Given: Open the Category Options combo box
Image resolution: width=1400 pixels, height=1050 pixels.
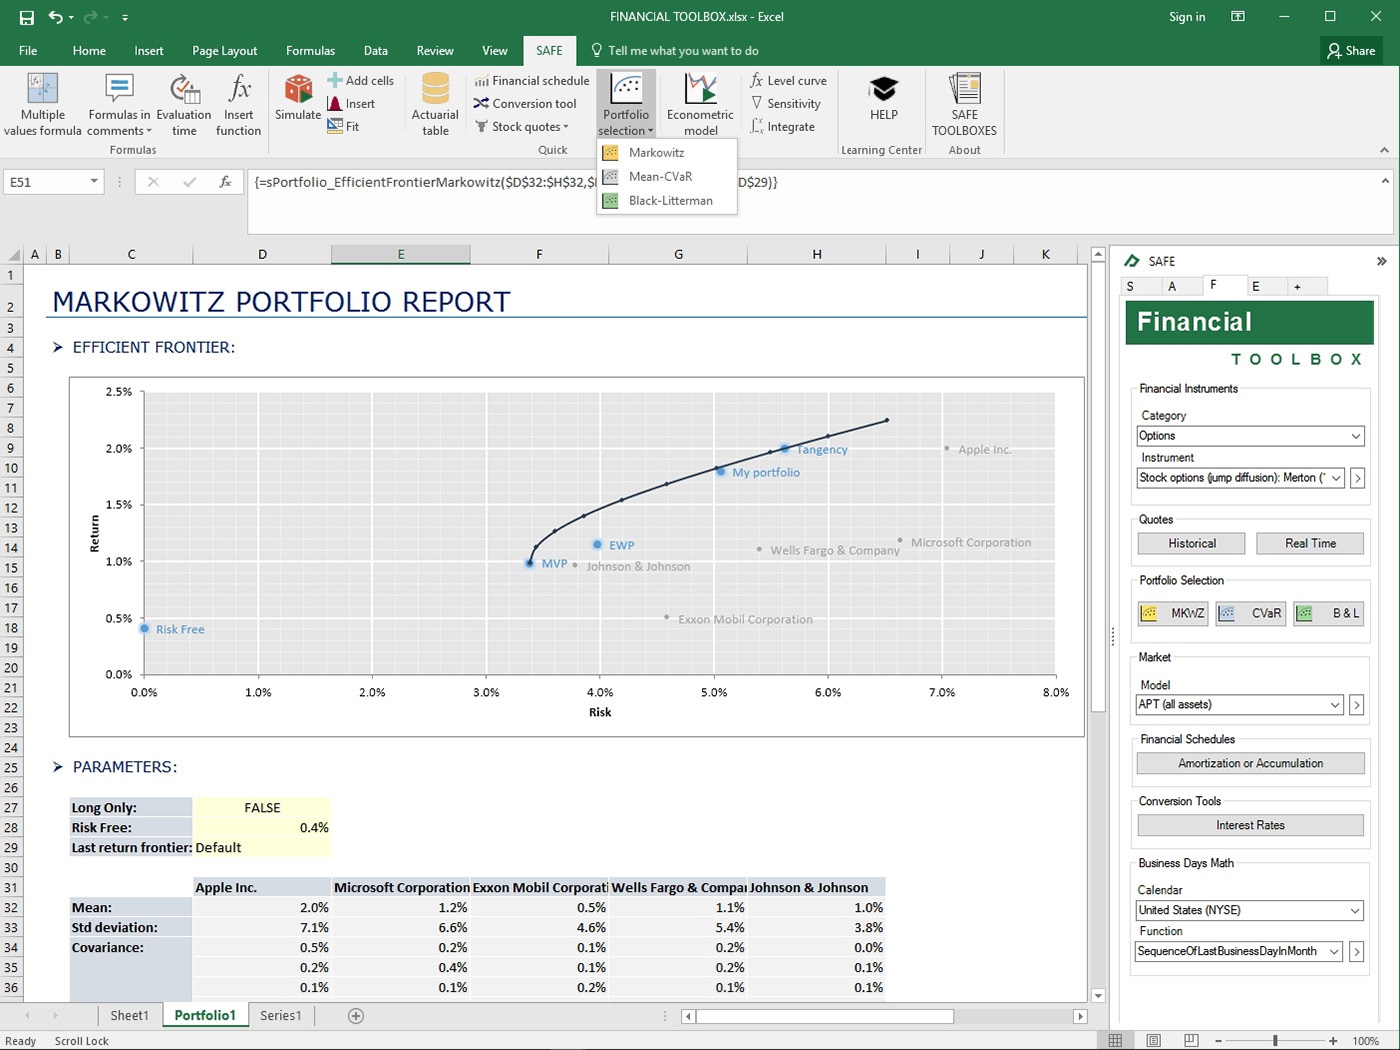Looking at the screenshot, I should (1250, 436).
